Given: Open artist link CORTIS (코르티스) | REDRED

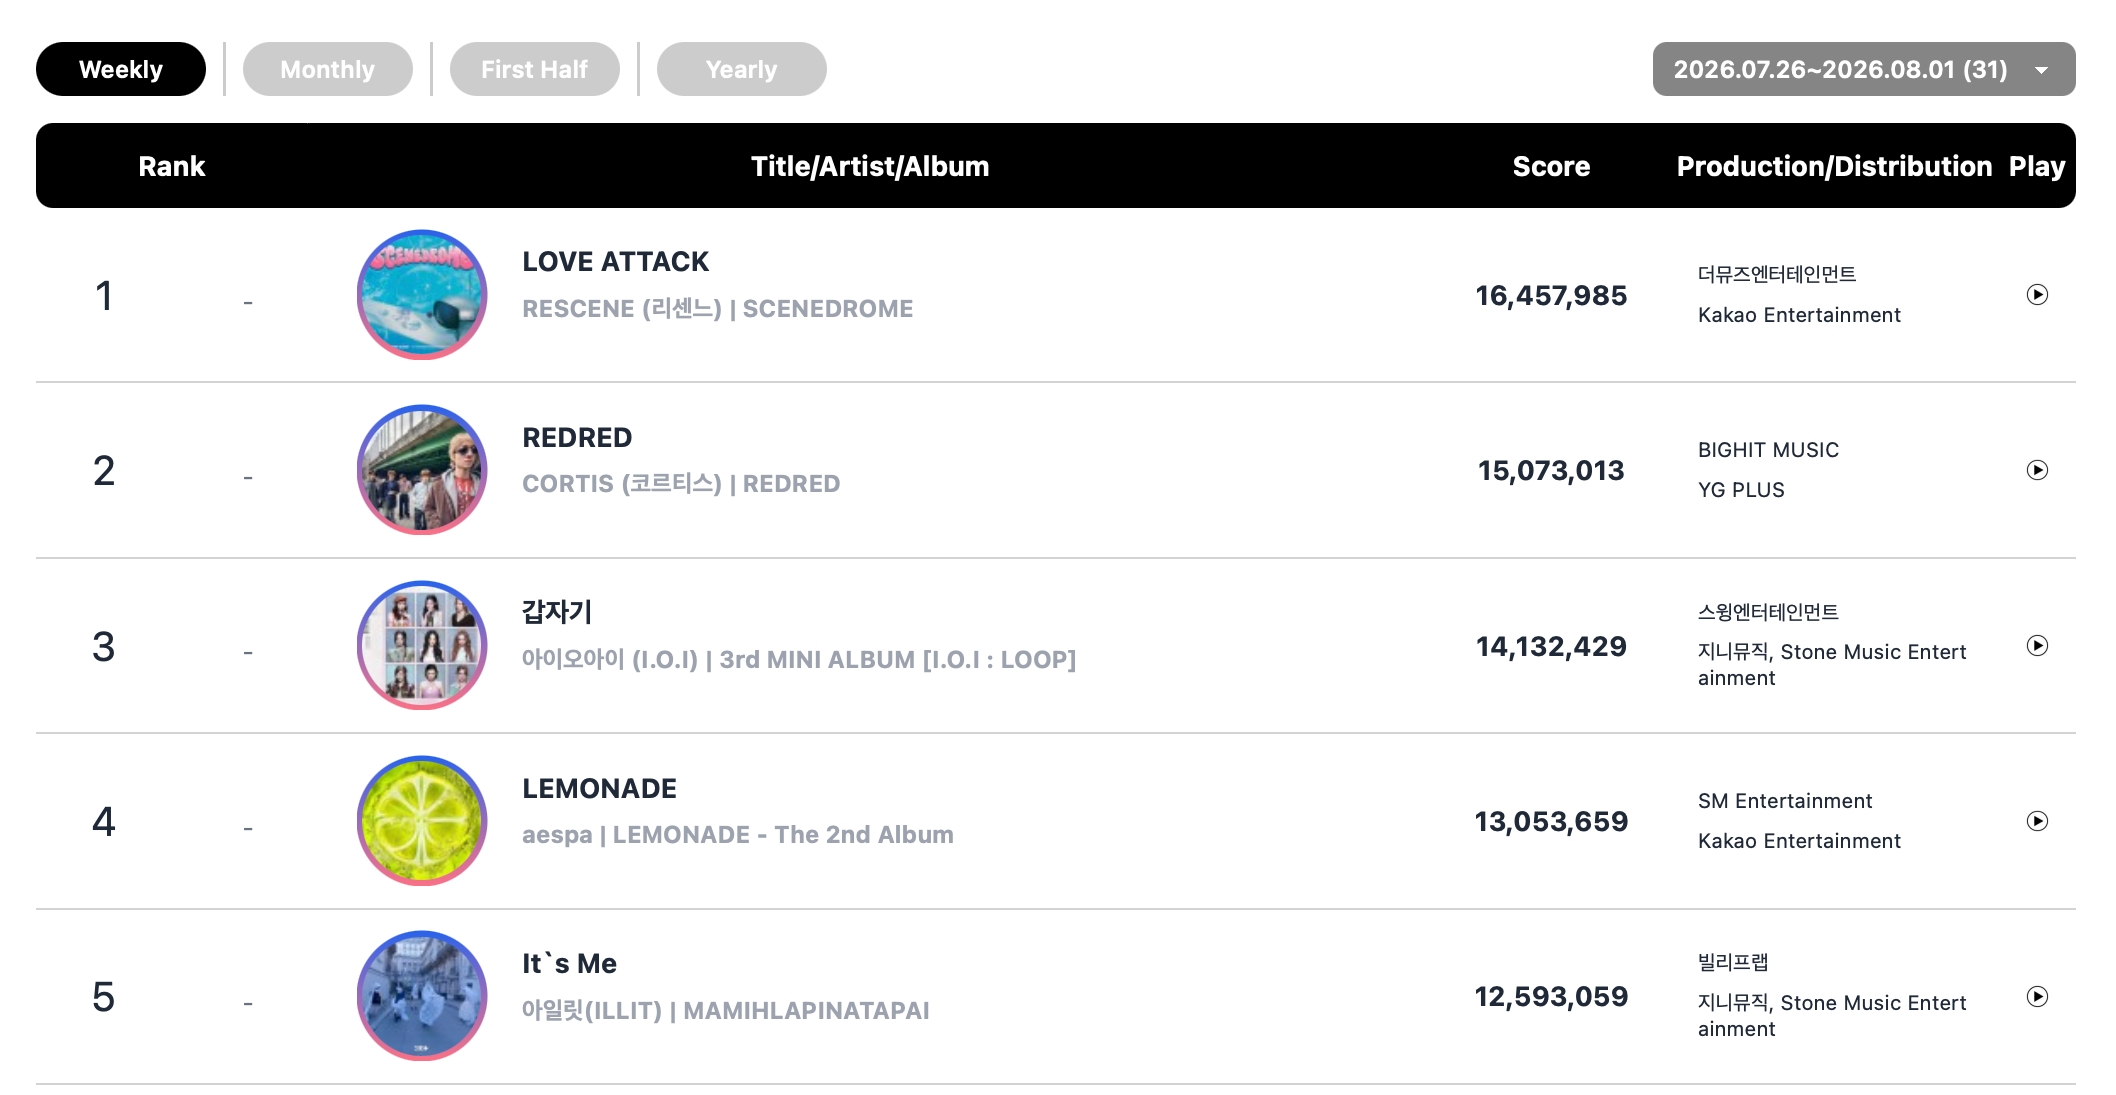Looking at the screenshot, I should tap(681, 484).
